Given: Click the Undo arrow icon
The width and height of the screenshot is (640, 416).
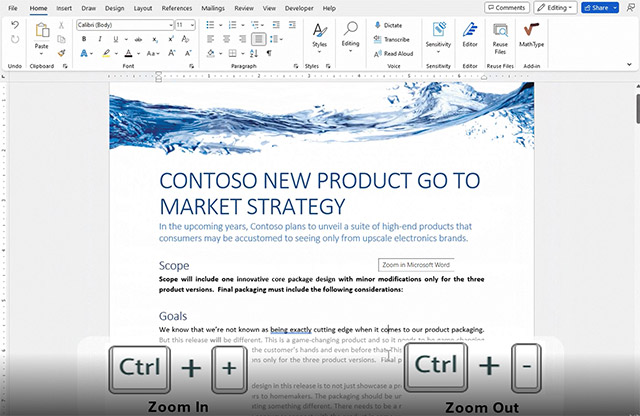Looking at the screenshot, I should pos(15,25).
